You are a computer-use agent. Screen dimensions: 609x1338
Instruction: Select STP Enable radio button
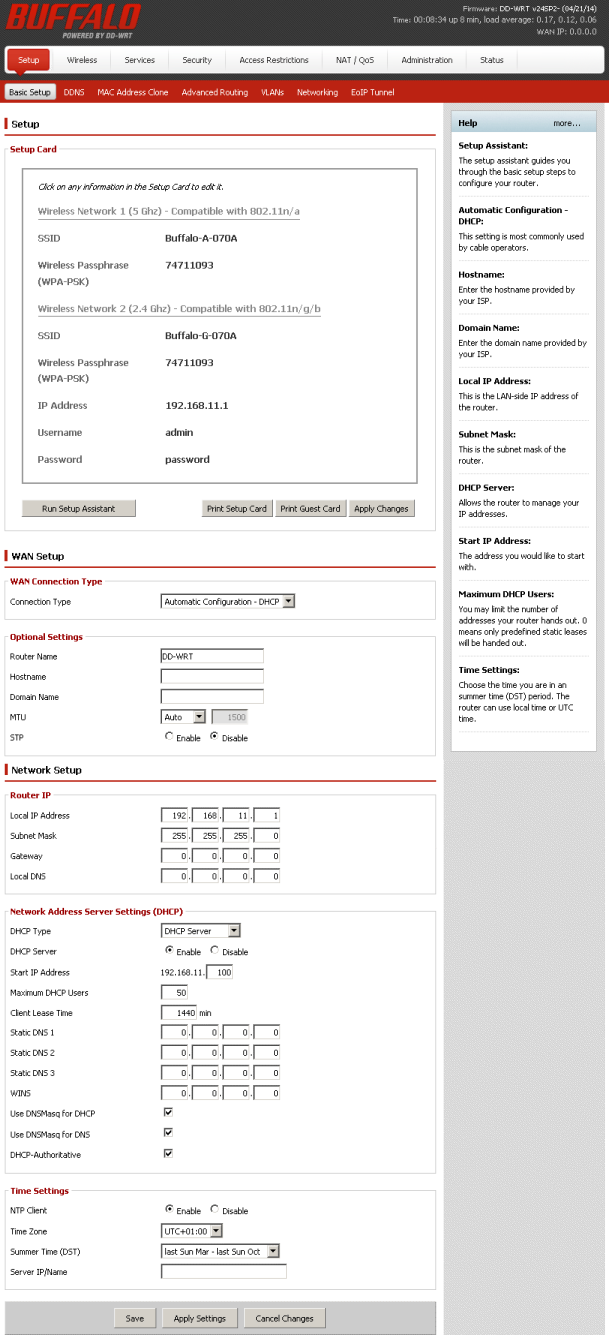[x=168, y=737]
